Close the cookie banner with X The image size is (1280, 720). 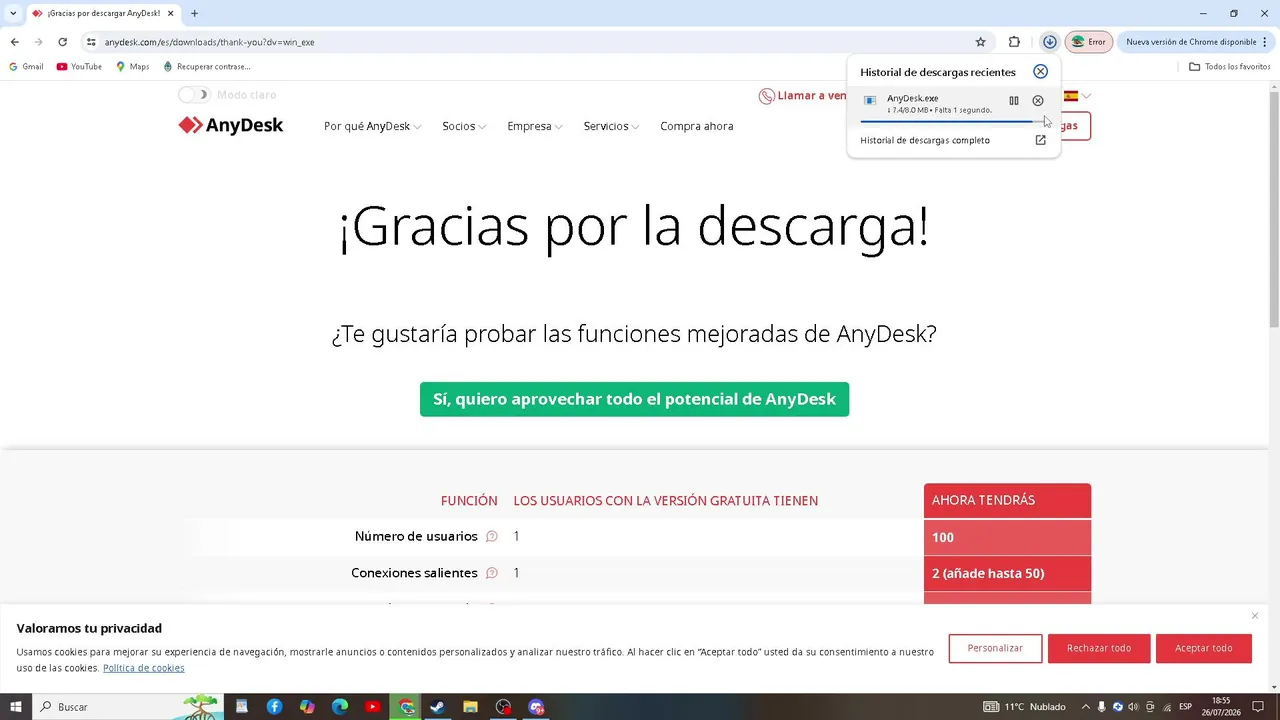pyautogui.click(x=1255, y=616)
